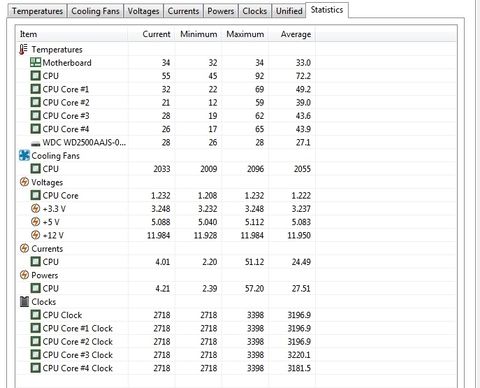Click the lightning icon beside Currents
Image resolution: width=480 pixels, height=388 pixels.
(x=24, y=248)
